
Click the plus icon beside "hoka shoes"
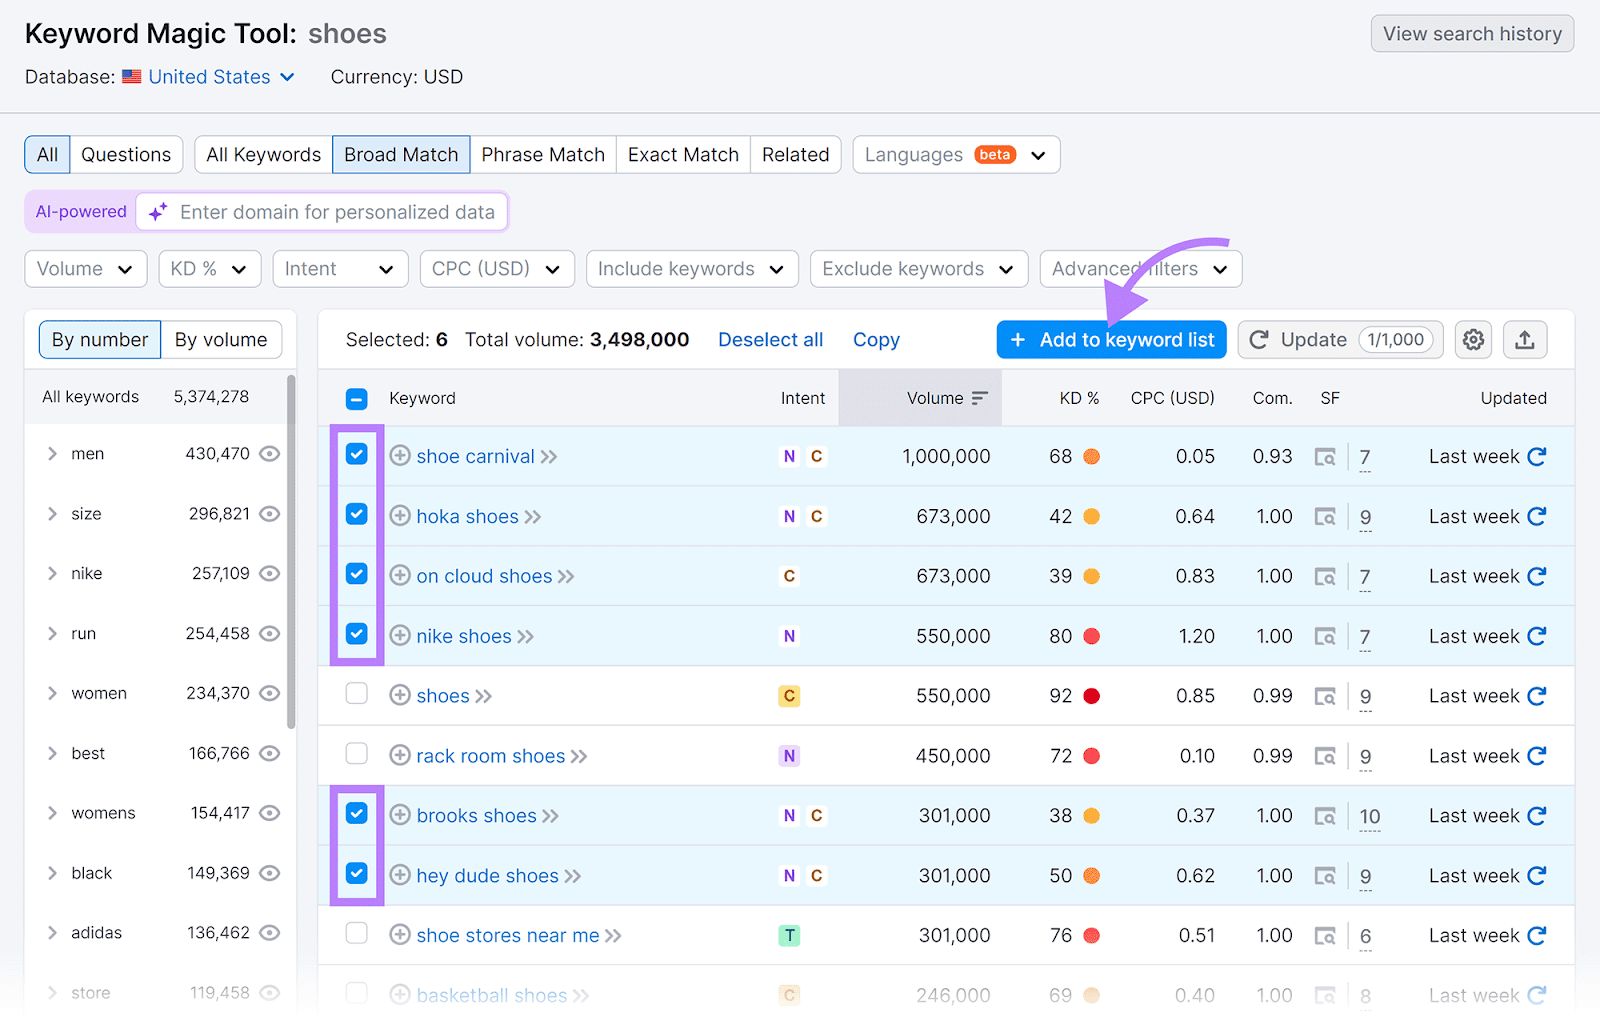(x=399, y=516)
